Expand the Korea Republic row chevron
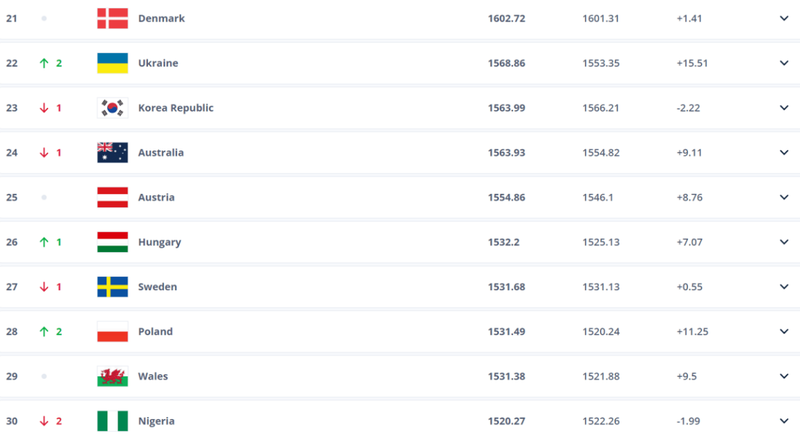This screenshot has width=800, height=436. [x=784, y=108]
